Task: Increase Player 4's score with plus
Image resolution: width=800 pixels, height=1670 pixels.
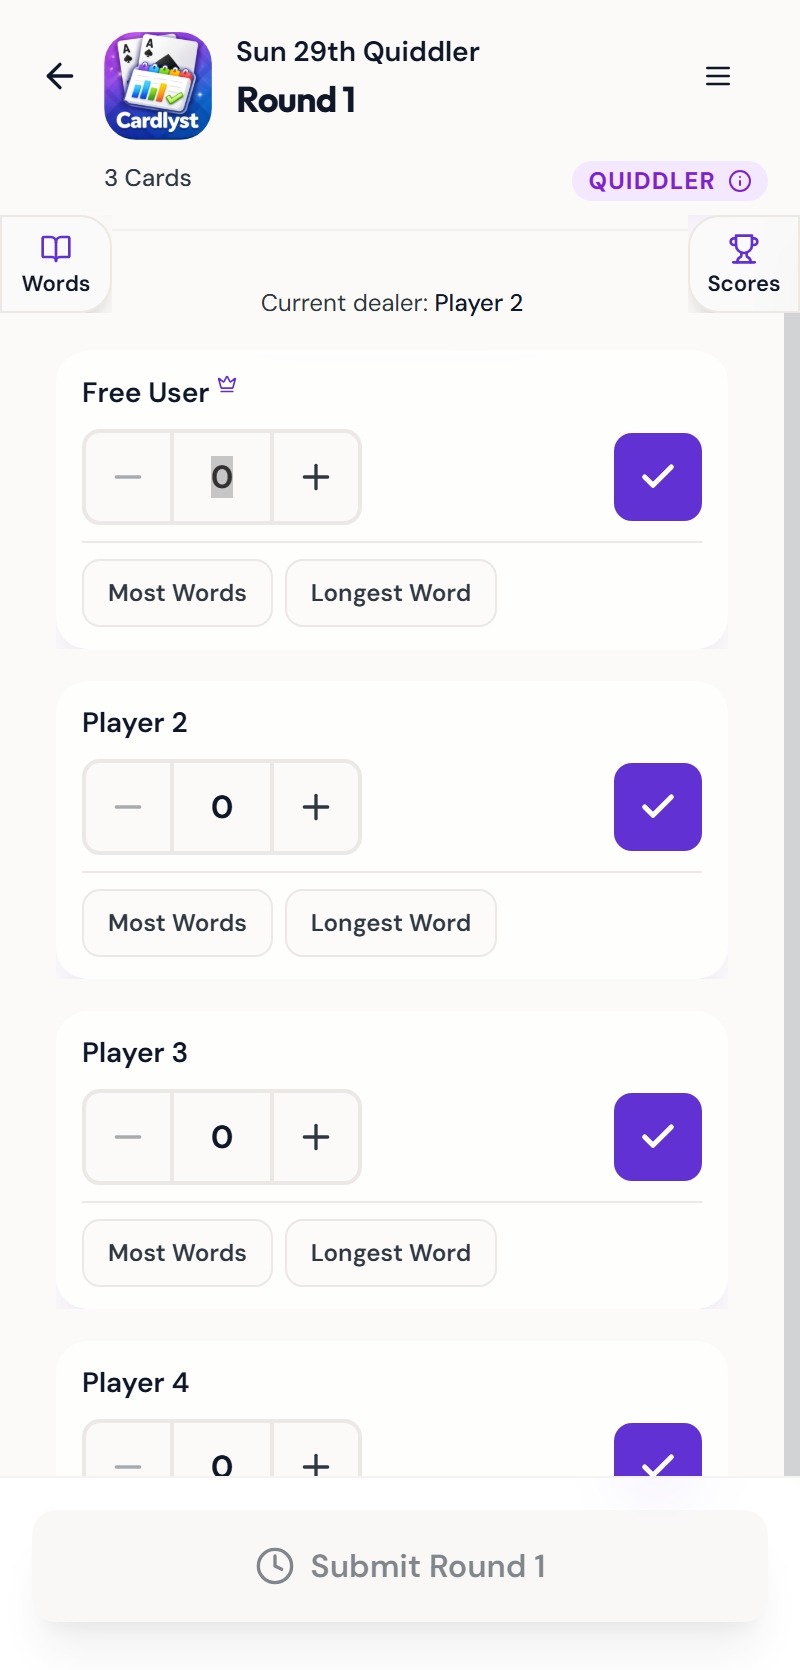Action: point(316,1466)
